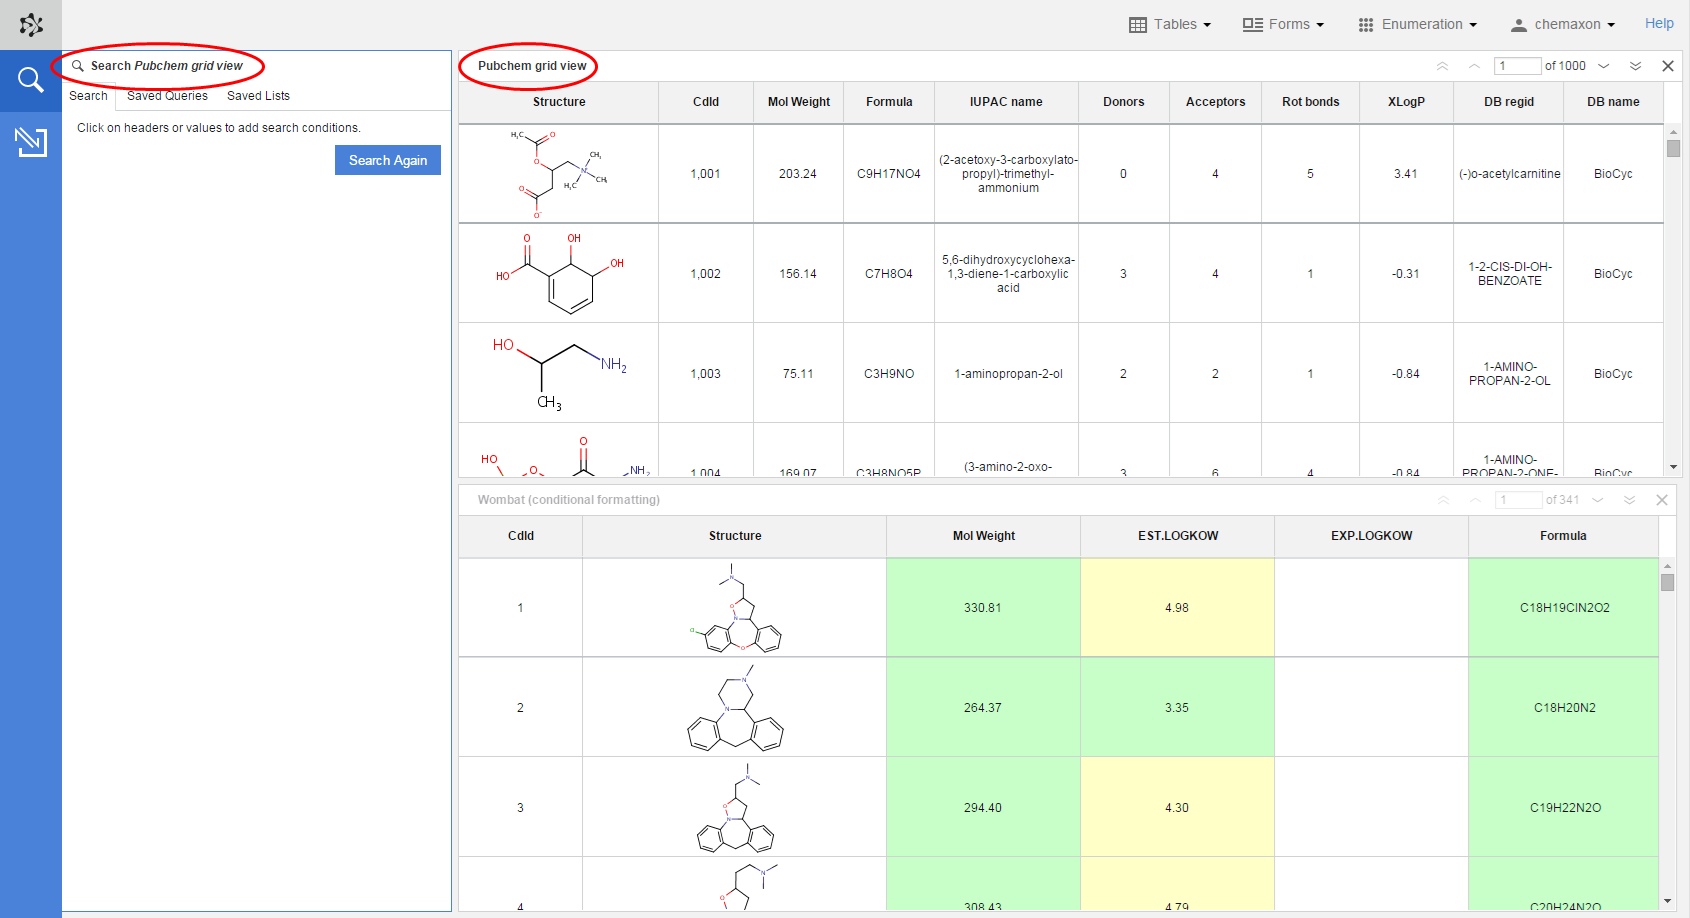Jump to last record in Pubchem grid

click(x=1635, y=66)
